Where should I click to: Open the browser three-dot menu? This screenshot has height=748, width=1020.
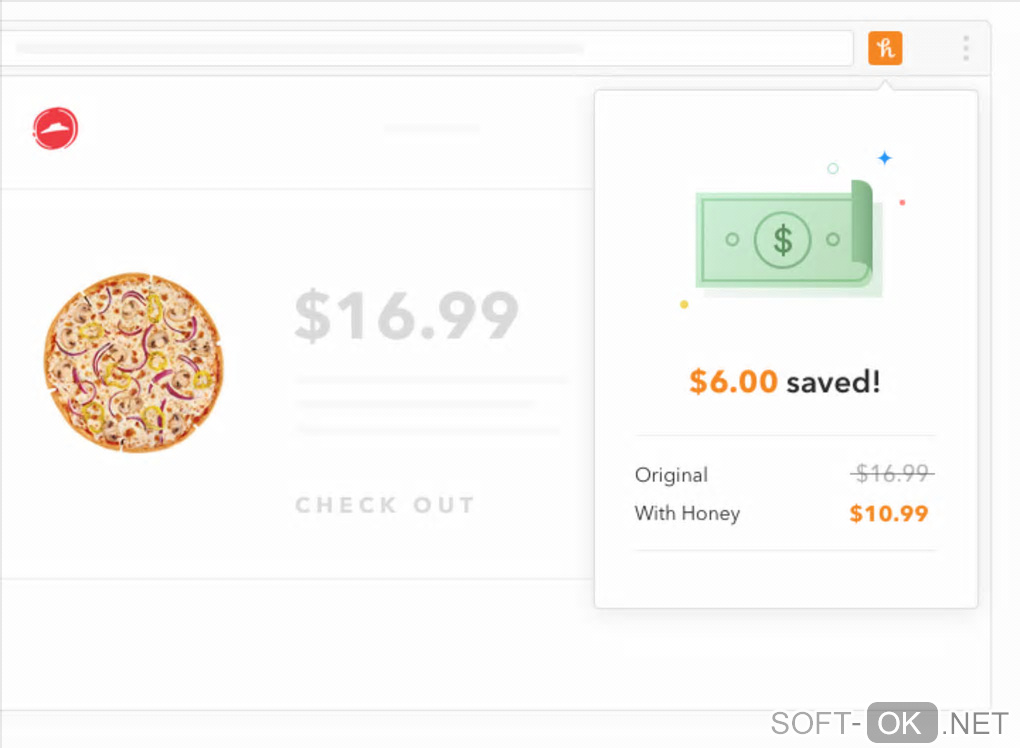[965, 48]
